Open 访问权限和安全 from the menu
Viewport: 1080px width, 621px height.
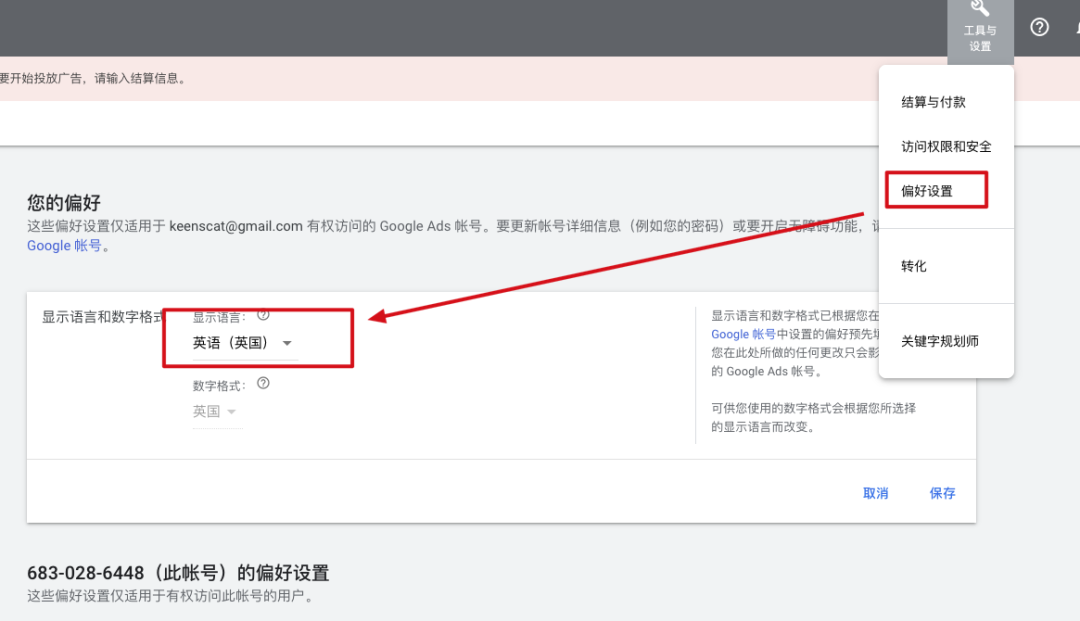tap(946, 146)
